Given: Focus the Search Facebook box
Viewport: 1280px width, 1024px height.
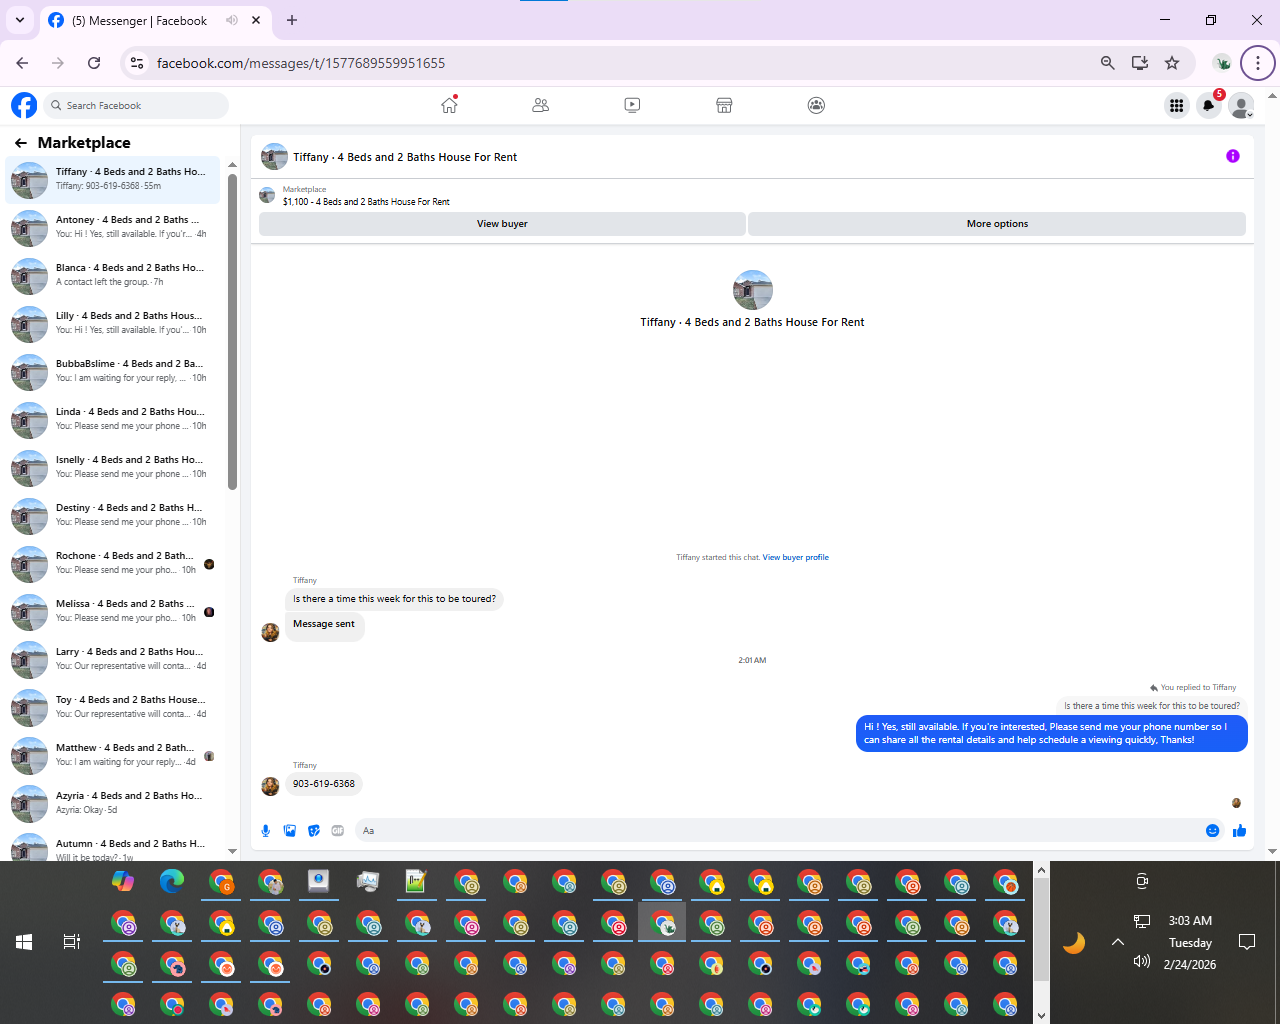Looking at the screenshot, I should (138, 105).
